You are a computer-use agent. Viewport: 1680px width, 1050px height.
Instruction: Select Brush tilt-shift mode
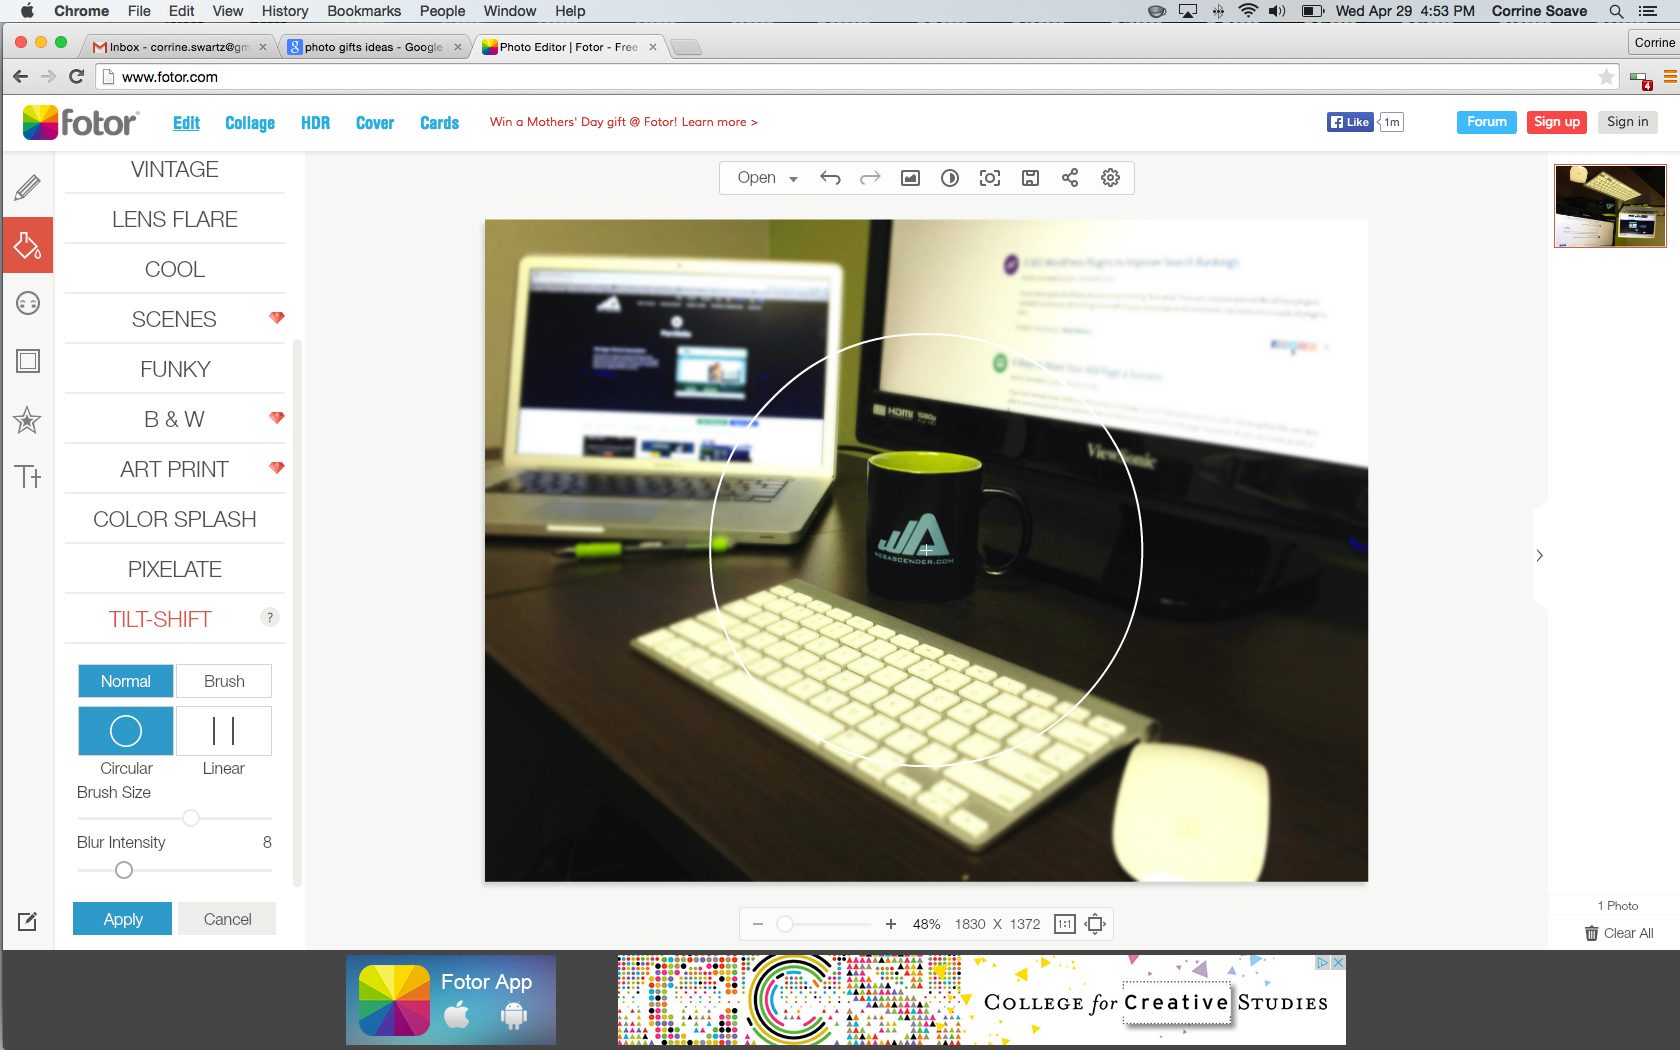[x=224, y=681]
